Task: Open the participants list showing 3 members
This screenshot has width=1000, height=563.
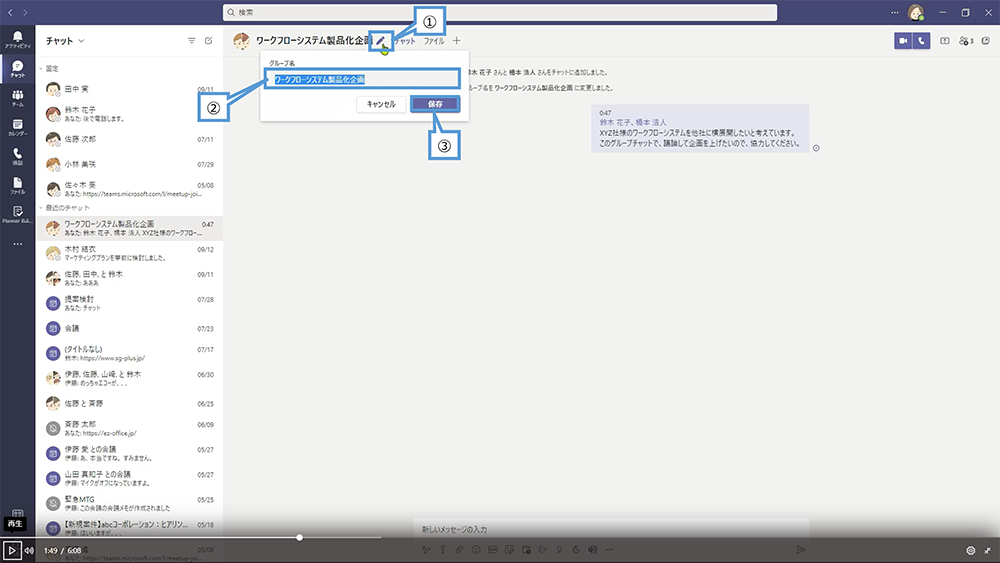Action: coord(966,41)
